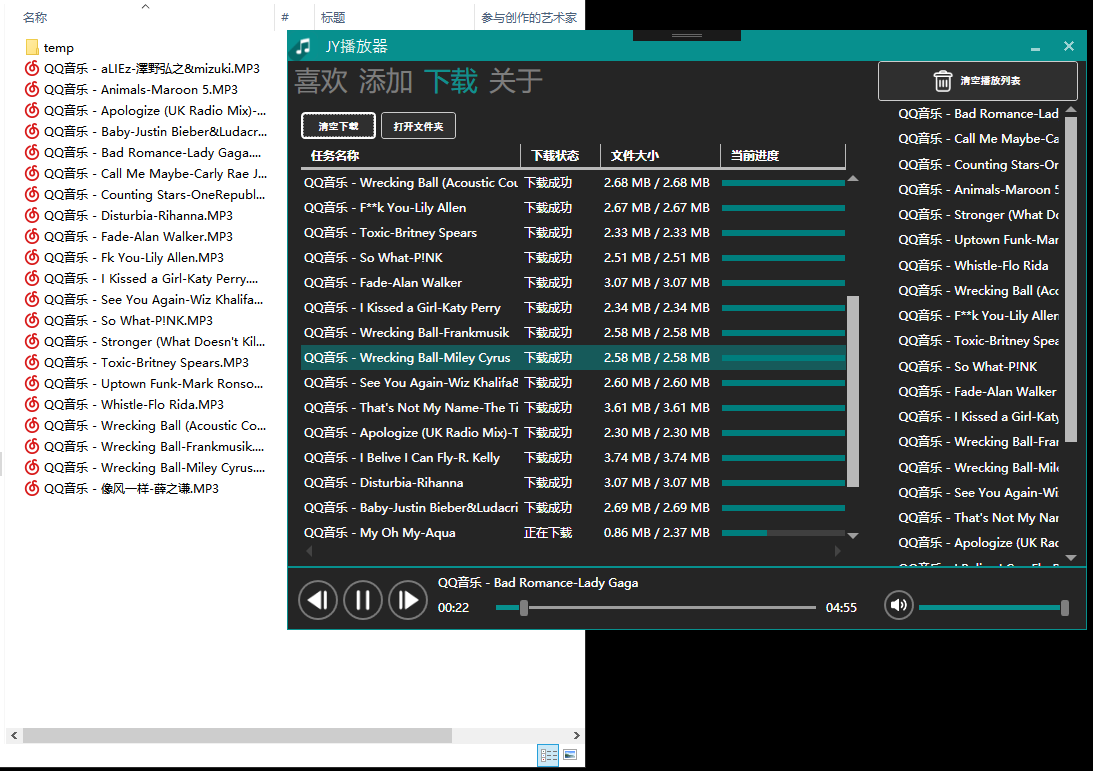Click the 打开文件夹 button
The width and height of the screenshot is (1093, 771).
[418, 125]
